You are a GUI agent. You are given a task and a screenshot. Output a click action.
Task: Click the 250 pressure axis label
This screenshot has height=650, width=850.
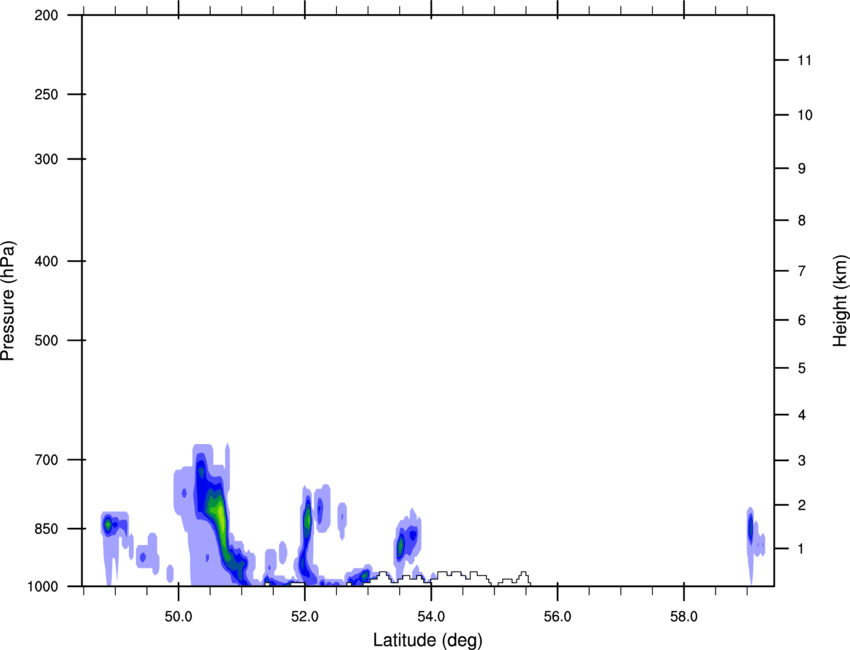pyautogui.click(x=46, y=94)
